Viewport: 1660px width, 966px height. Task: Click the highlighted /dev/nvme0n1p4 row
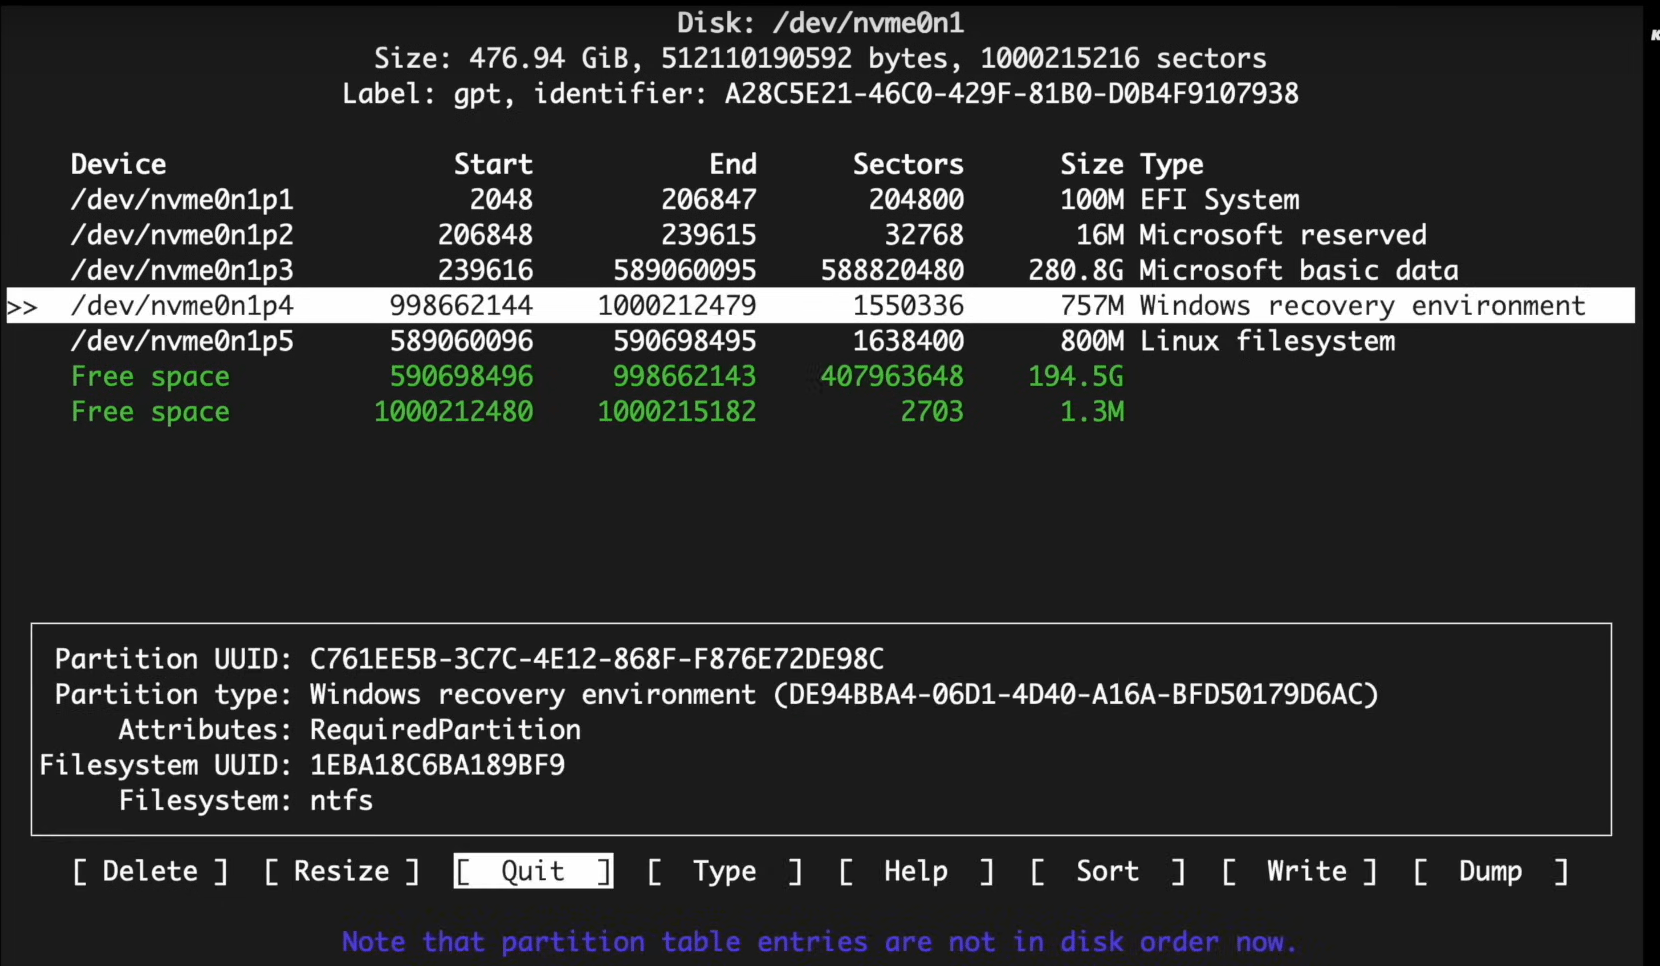point(820,305)
